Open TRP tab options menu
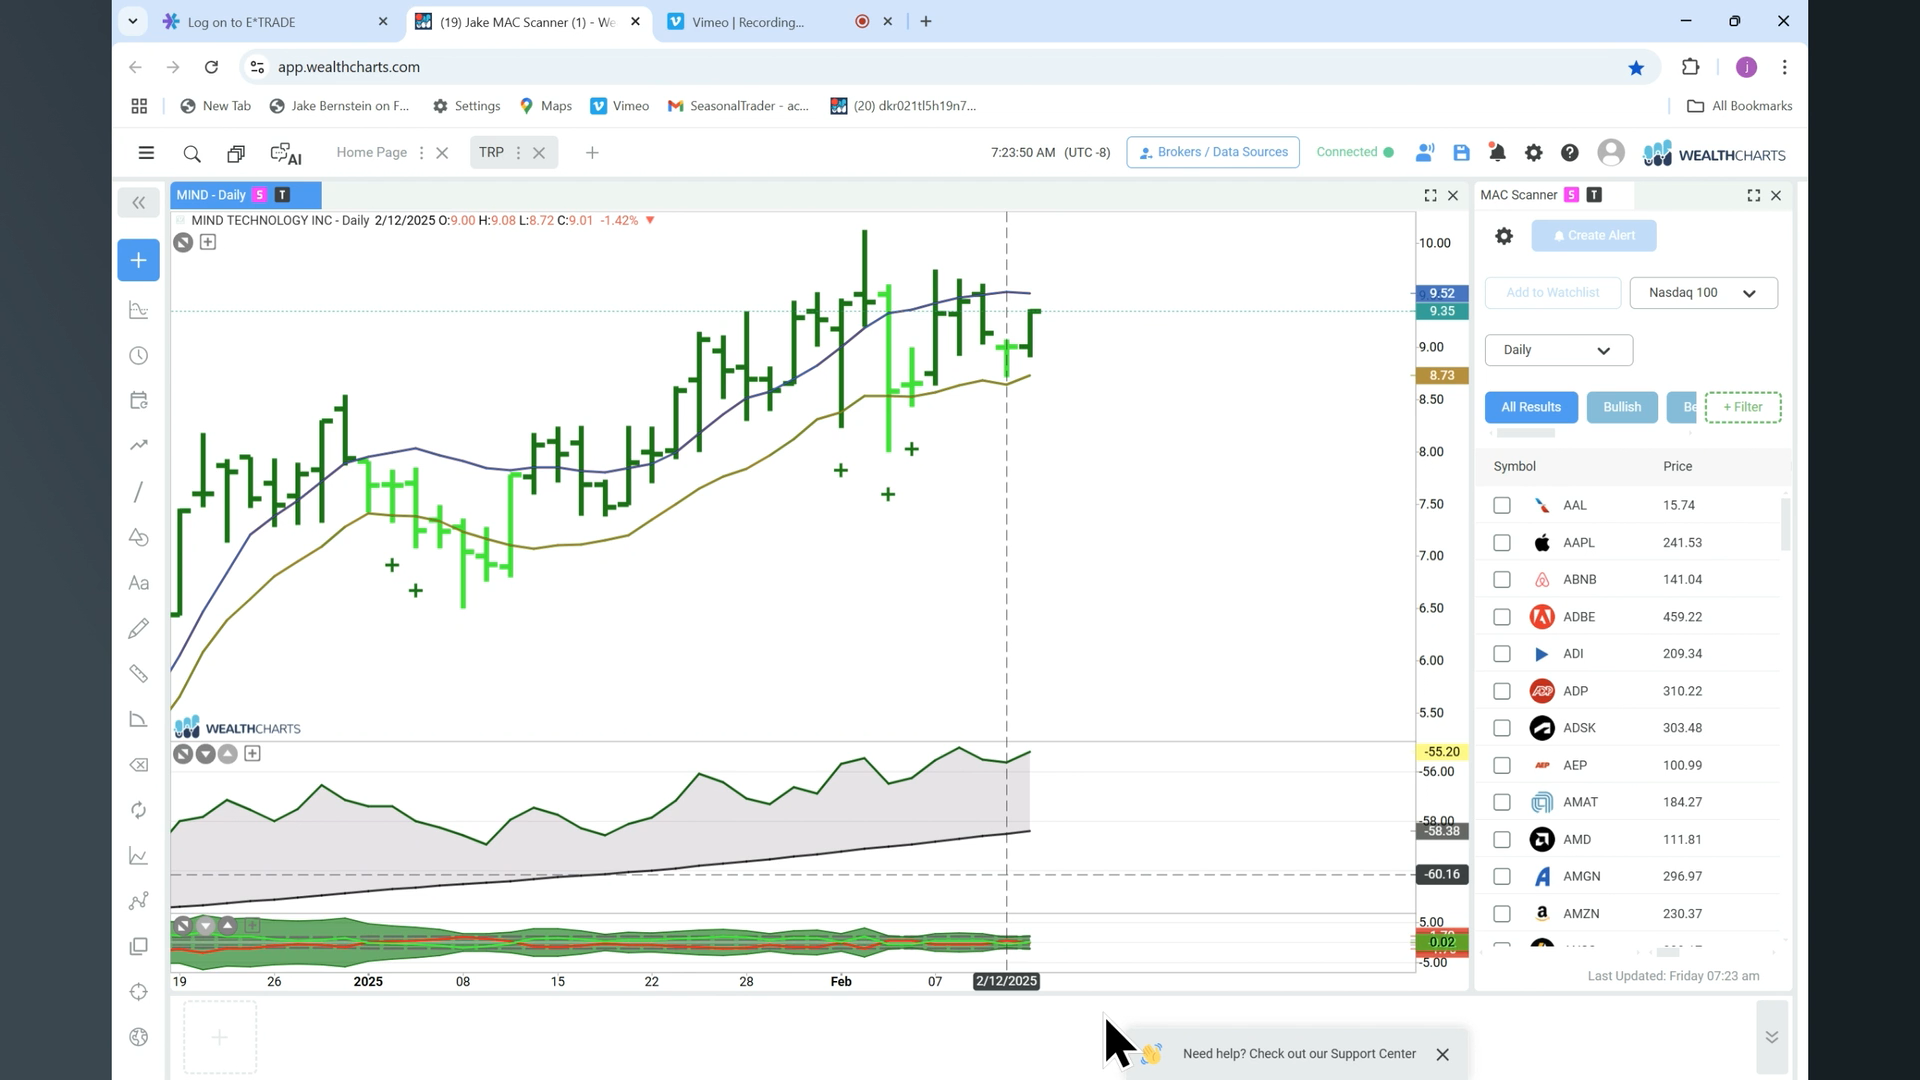 click(x=518, y=153)
